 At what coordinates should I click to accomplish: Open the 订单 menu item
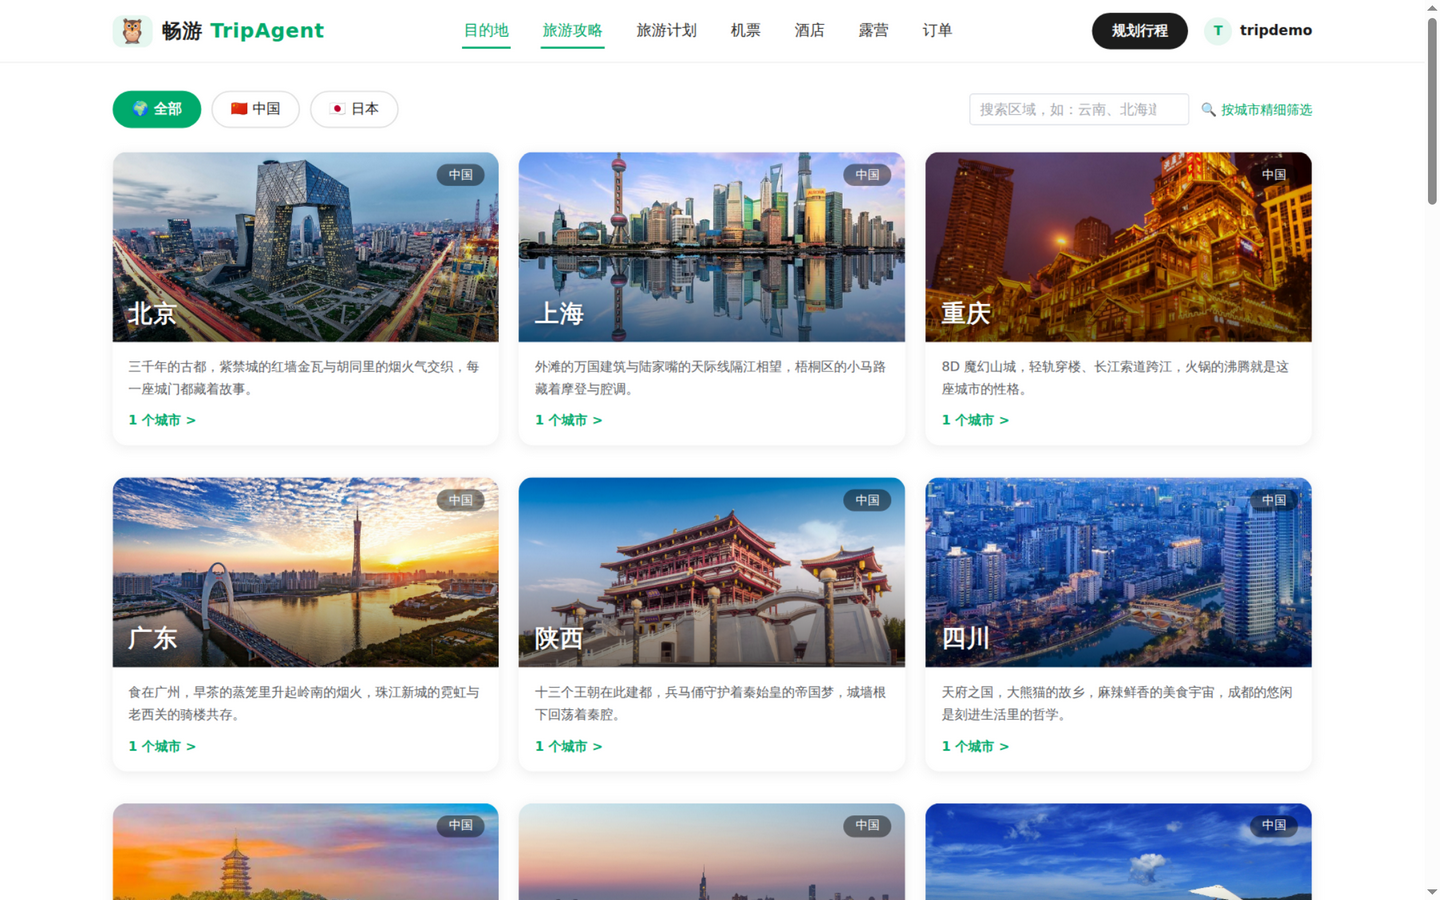tap(937, 31)
